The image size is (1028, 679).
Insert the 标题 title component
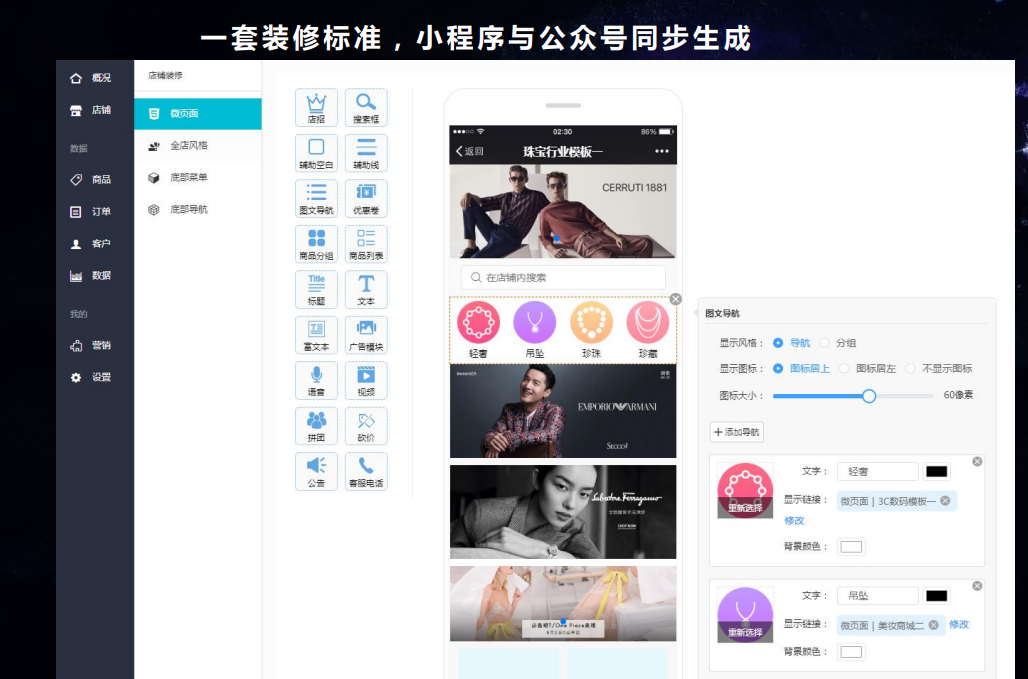coord(317,289)
